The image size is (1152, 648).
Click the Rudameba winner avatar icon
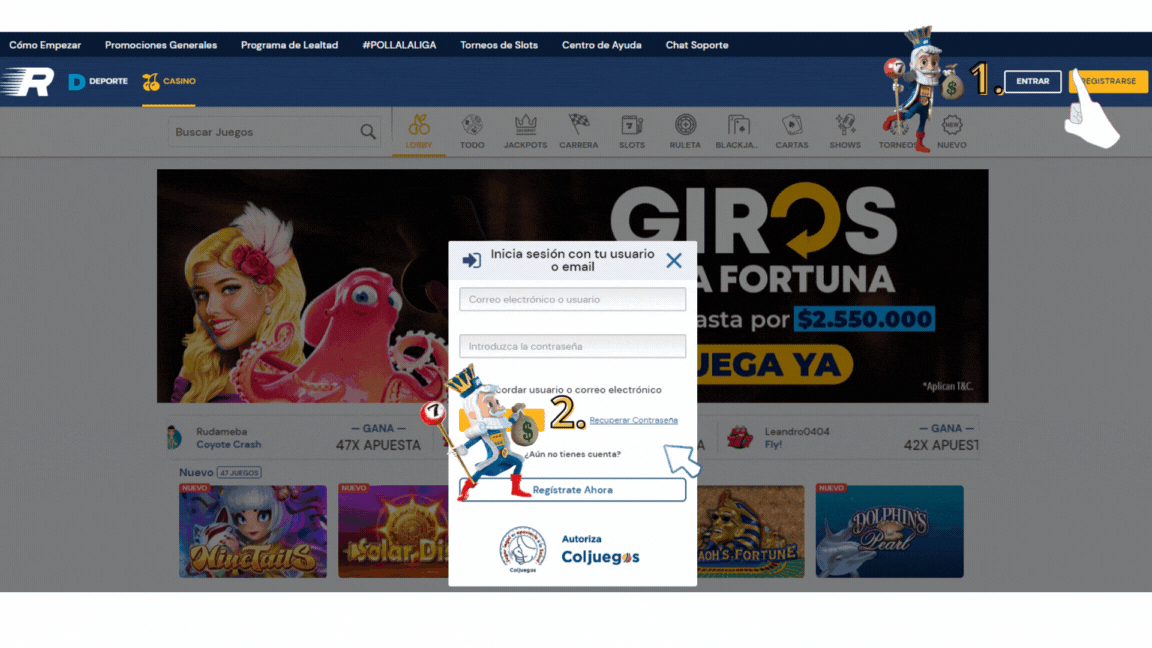click(x=174, y=437)
